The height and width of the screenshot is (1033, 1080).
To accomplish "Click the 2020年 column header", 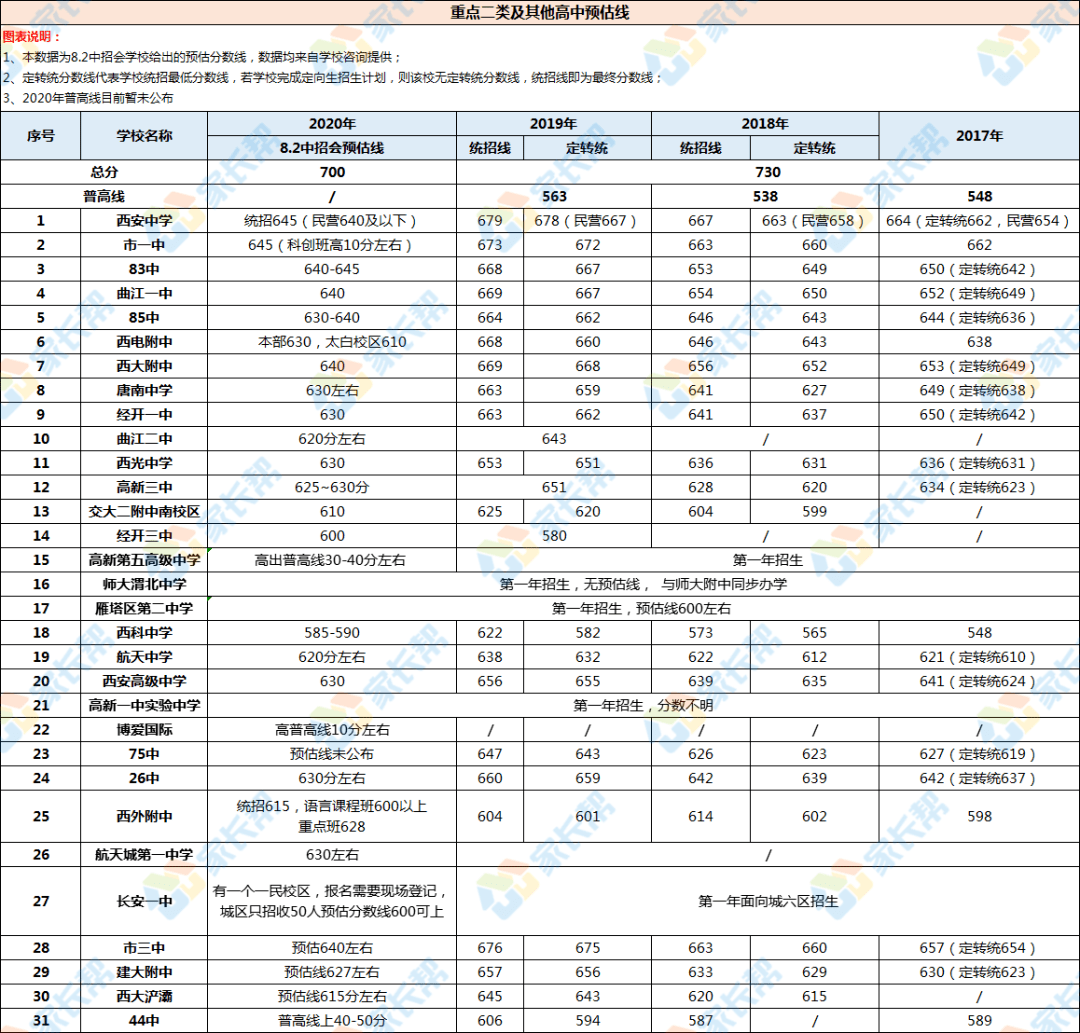I will 331,122.
